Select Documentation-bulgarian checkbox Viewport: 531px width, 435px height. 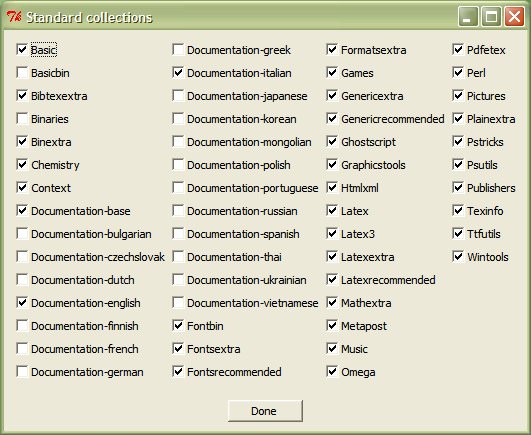point(22,234)
